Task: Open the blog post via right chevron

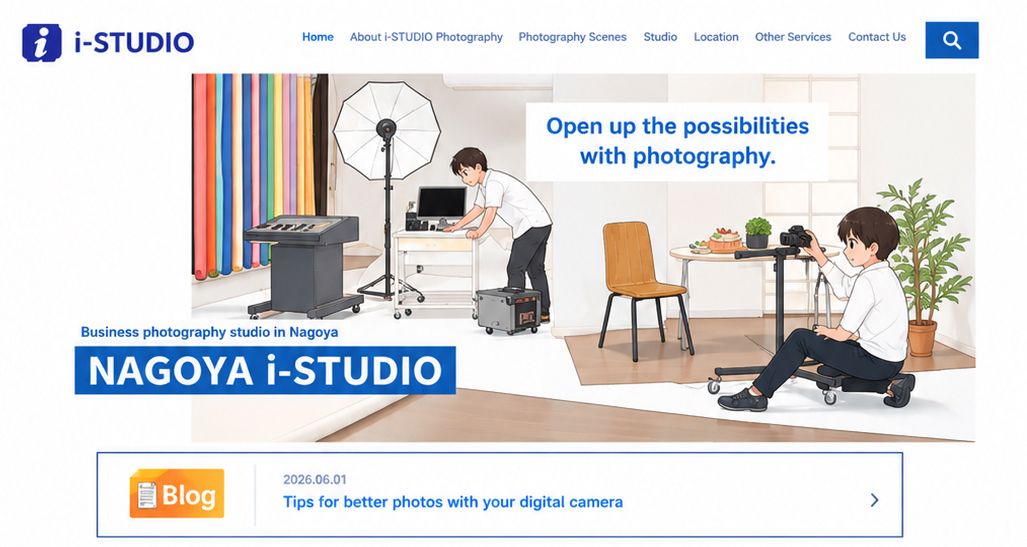Action: (x=874, y=500)
